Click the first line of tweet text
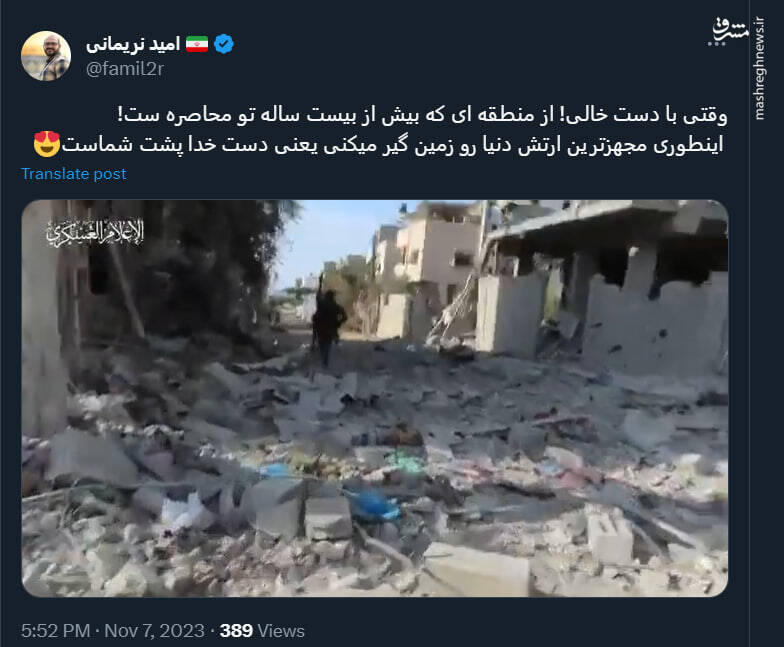784x647 pixels. click(422, 116)
